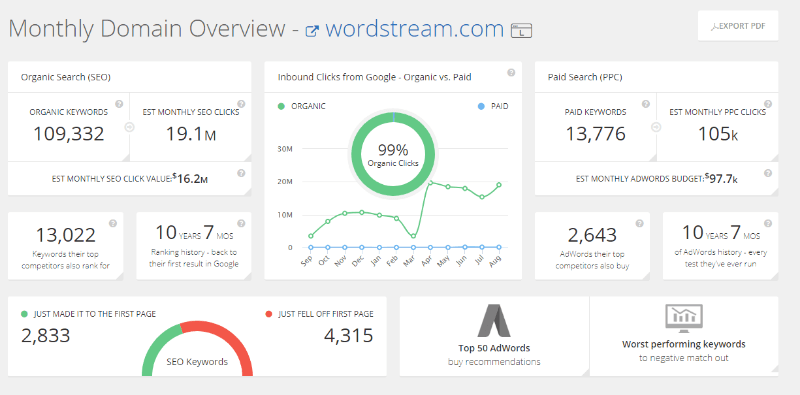Open help icon on AdWords history card
The image size is (800, 395).
(x=768, y=223)
